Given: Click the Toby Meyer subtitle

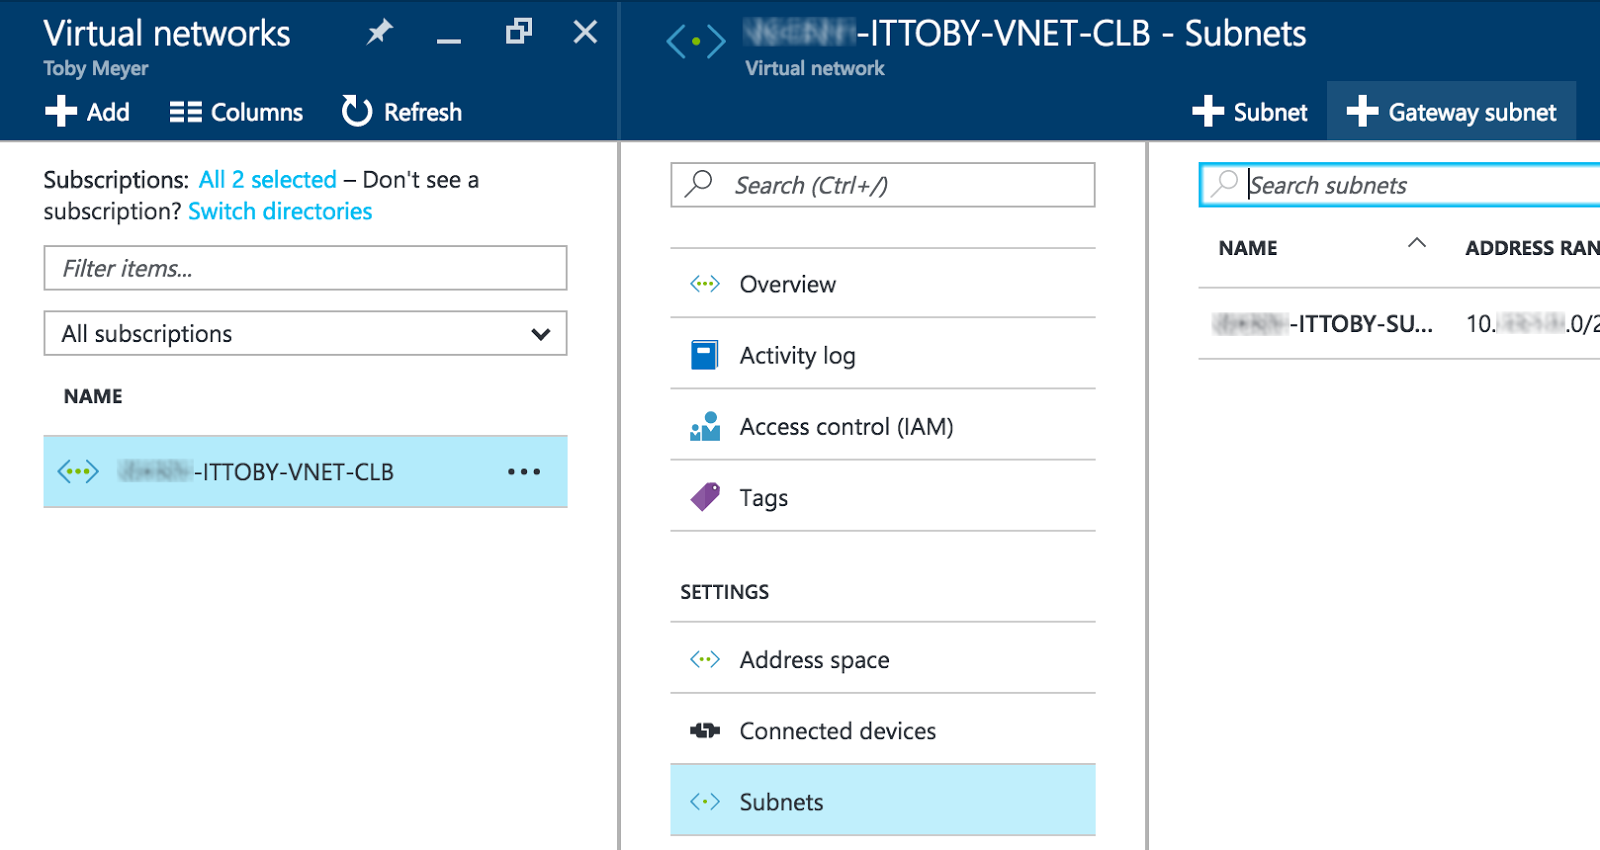Looking at the screenshot, I should (96, 69).
